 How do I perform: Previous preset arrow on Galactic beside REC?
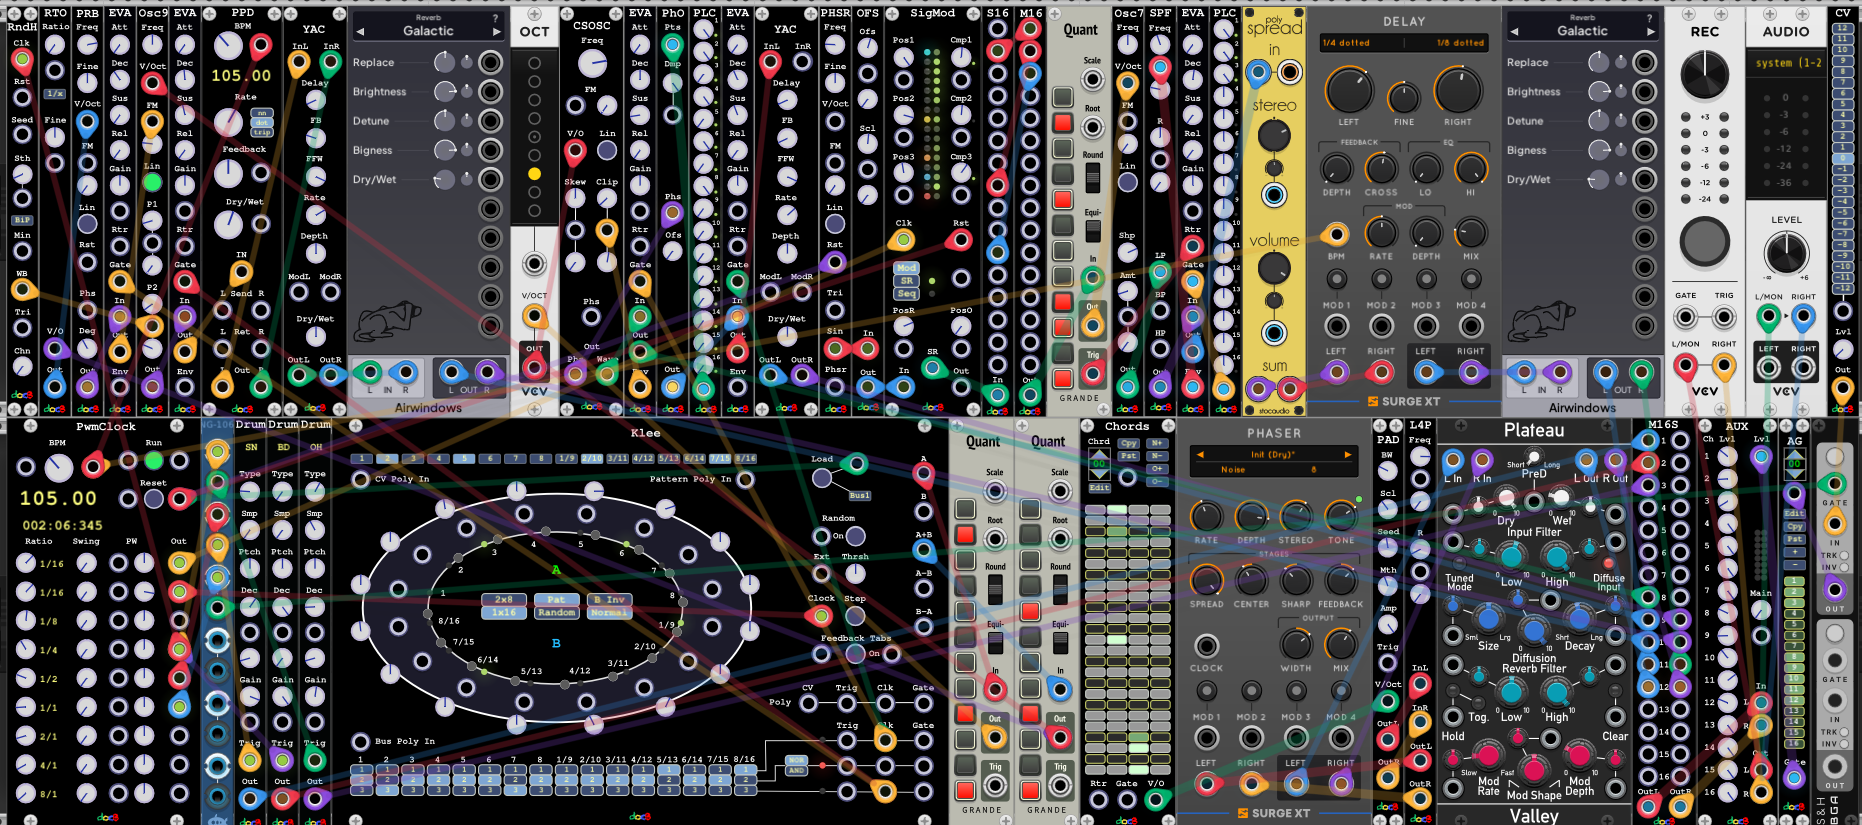[1514, 32]
